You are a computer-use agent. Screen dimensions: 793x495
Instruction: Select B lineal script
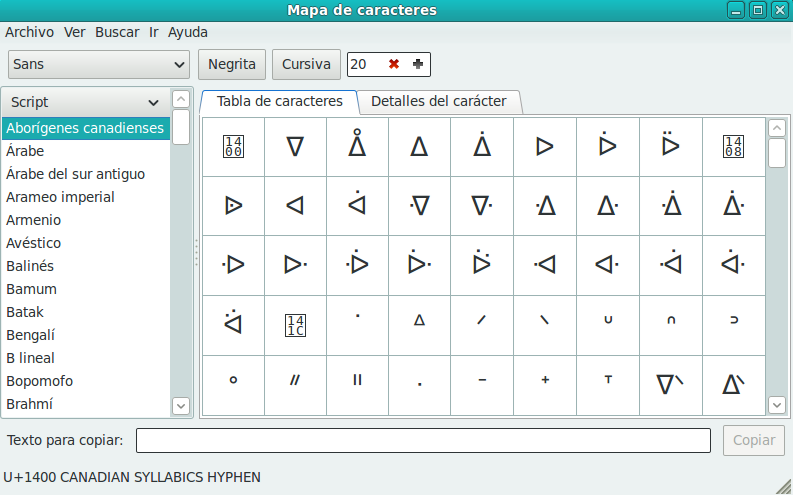point(85,358)
